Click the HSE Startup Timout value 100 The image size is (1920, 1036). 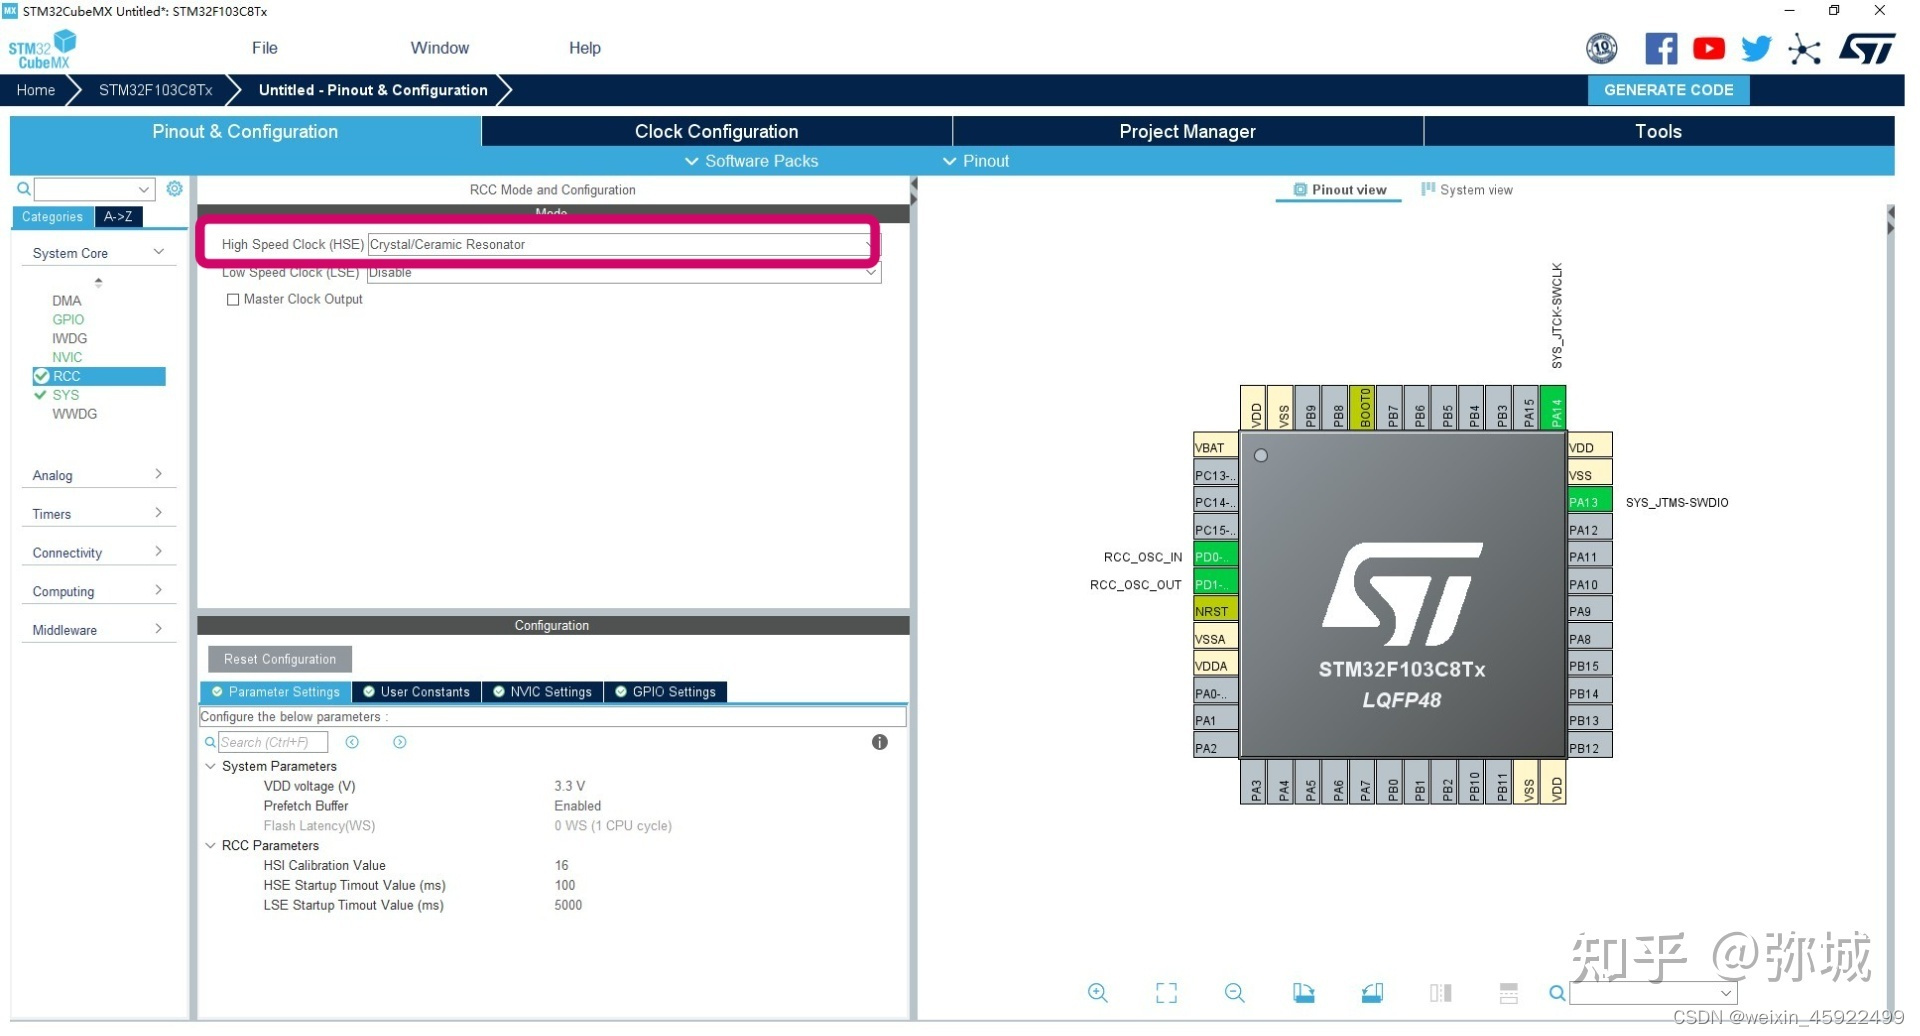[x=565, y=886]
